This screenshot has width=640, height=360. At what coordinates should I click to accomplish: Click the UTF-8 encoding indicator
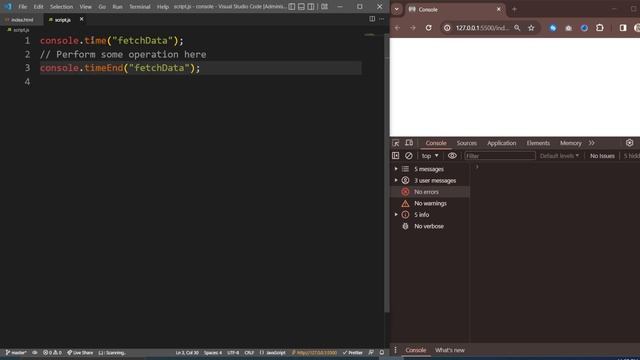pyautogui.click(x=233, y=353)
